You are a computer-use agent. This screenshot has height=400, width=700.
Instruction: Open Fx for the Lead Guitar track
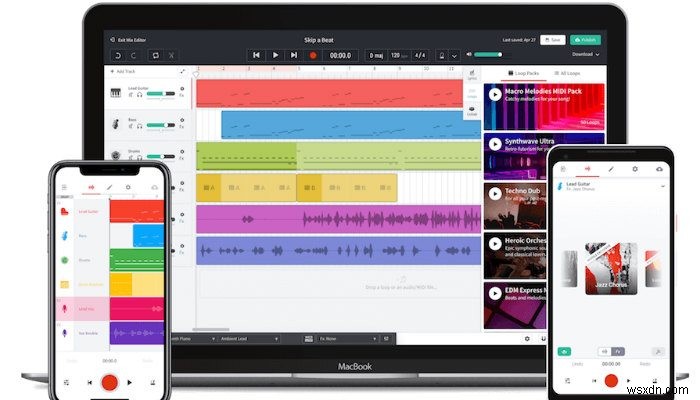pyautogui.click(x=182, y=96)
